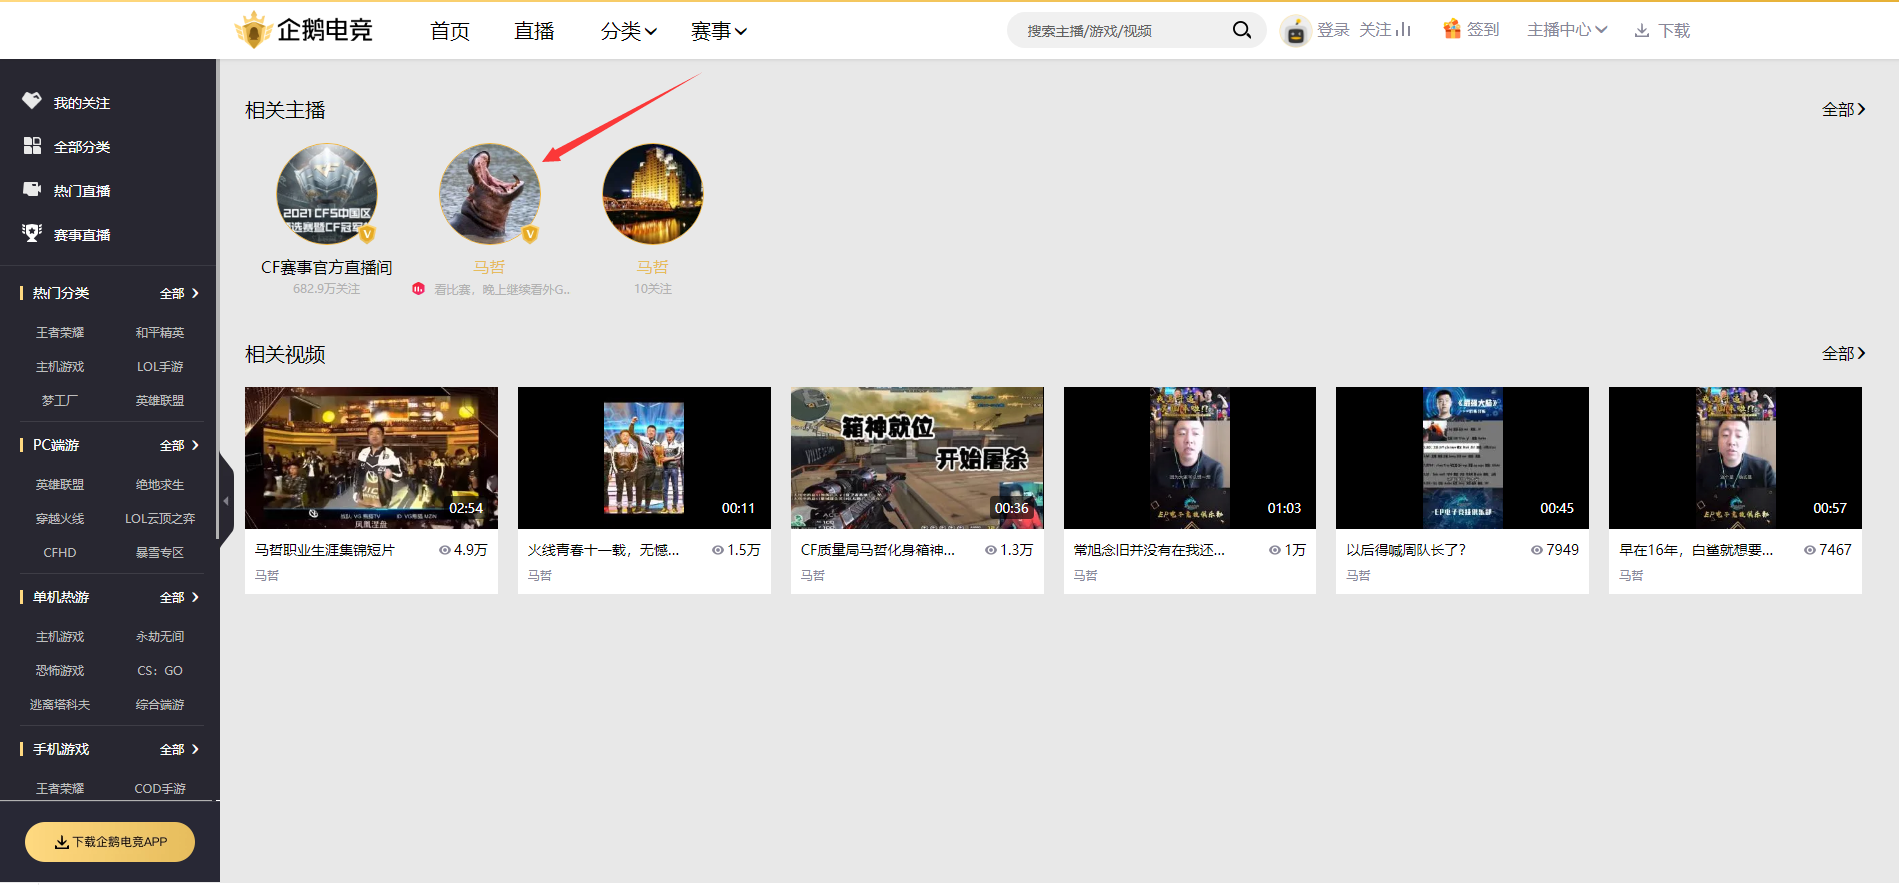Expand 手机游戏 全部 list
Viewport: 1899px width, 885px height.
tap(179, 749)
